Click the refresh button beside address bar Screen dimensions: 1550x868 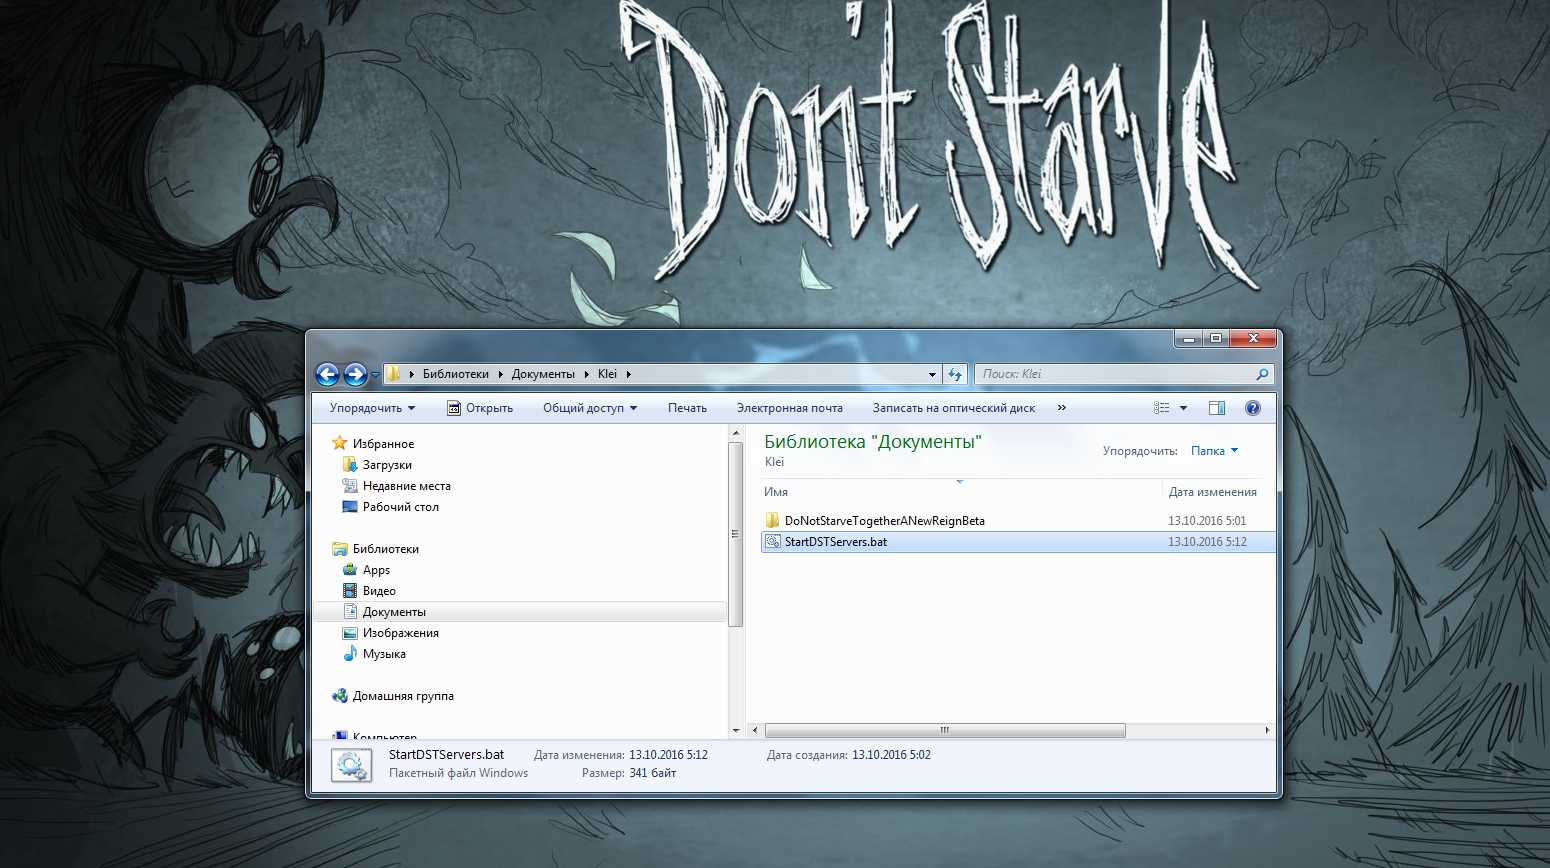[x=955, y=374]
